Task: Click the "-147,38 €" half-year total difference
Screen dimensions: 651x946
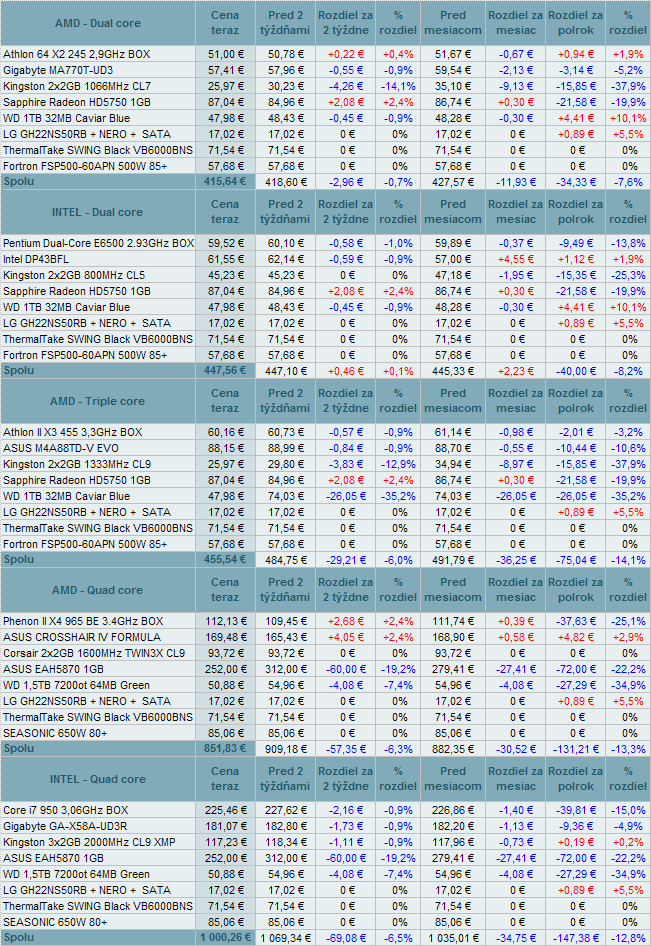Action: click(x=576, y=938)
